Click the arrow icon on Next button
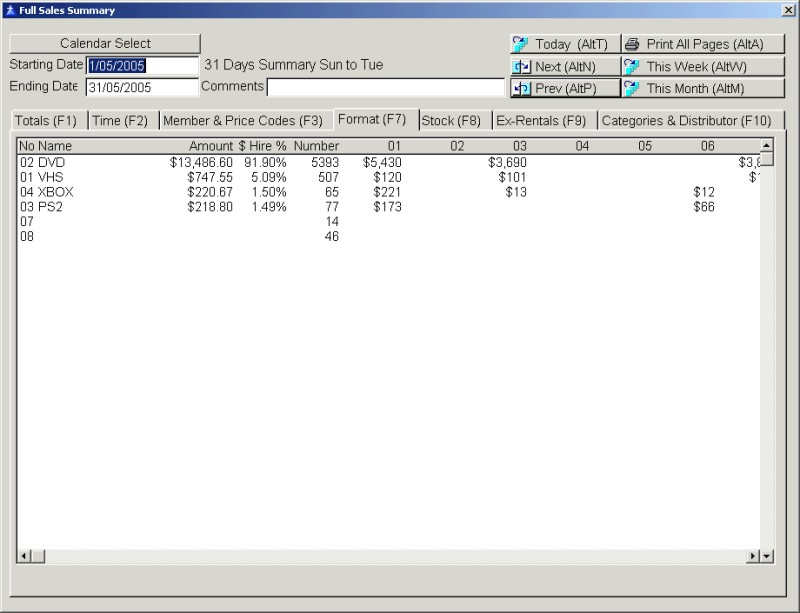 520,66
